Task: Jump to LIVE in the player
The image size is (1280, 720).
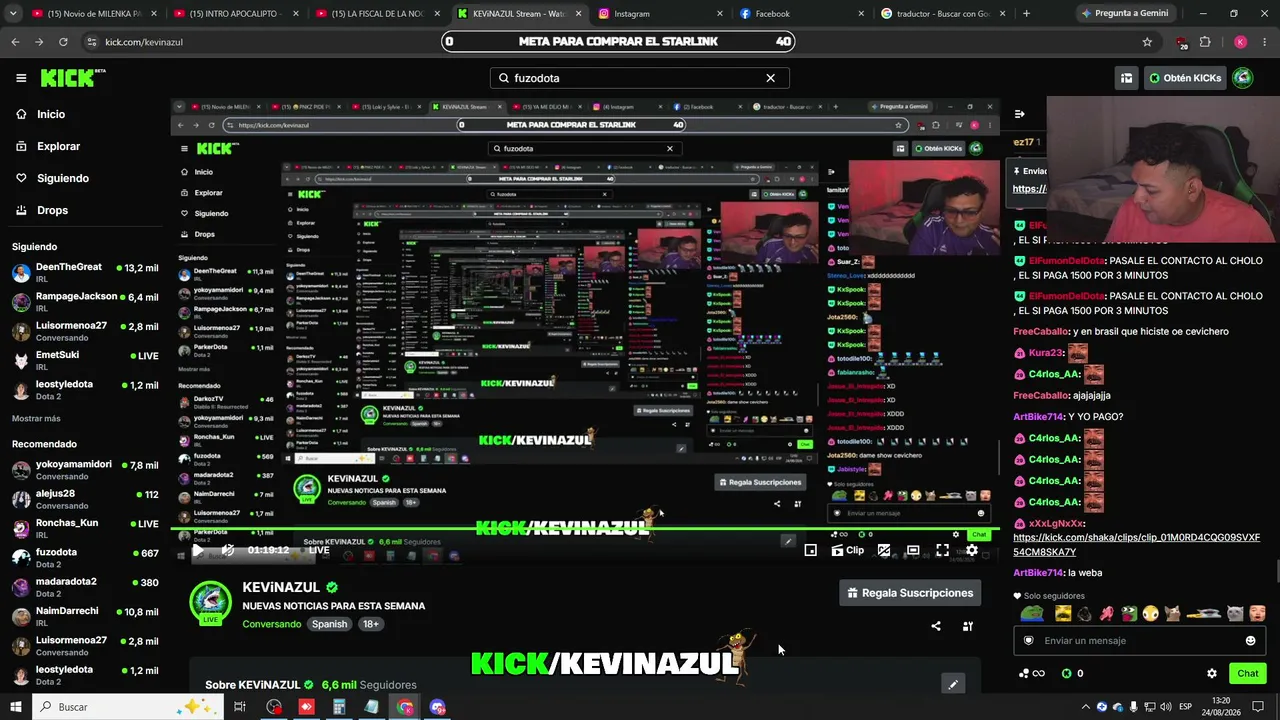Action: coord(319,550)
